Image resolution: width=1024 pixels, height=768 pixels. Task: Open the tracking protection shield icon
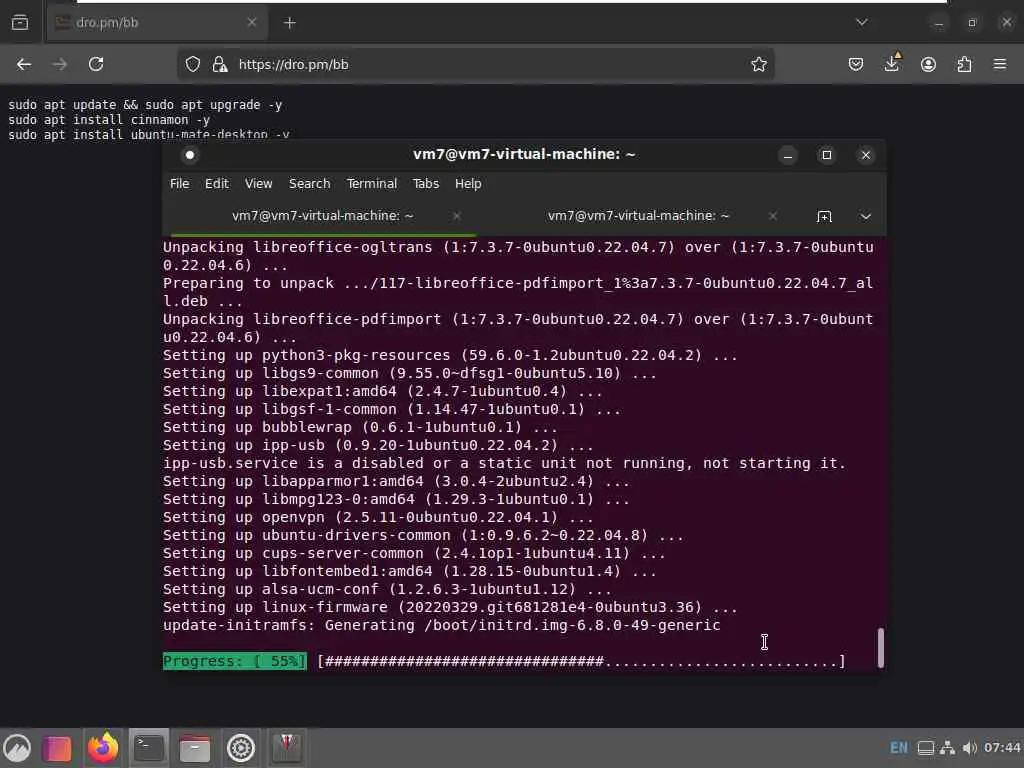pyautogui.click(x=193, y=64)
